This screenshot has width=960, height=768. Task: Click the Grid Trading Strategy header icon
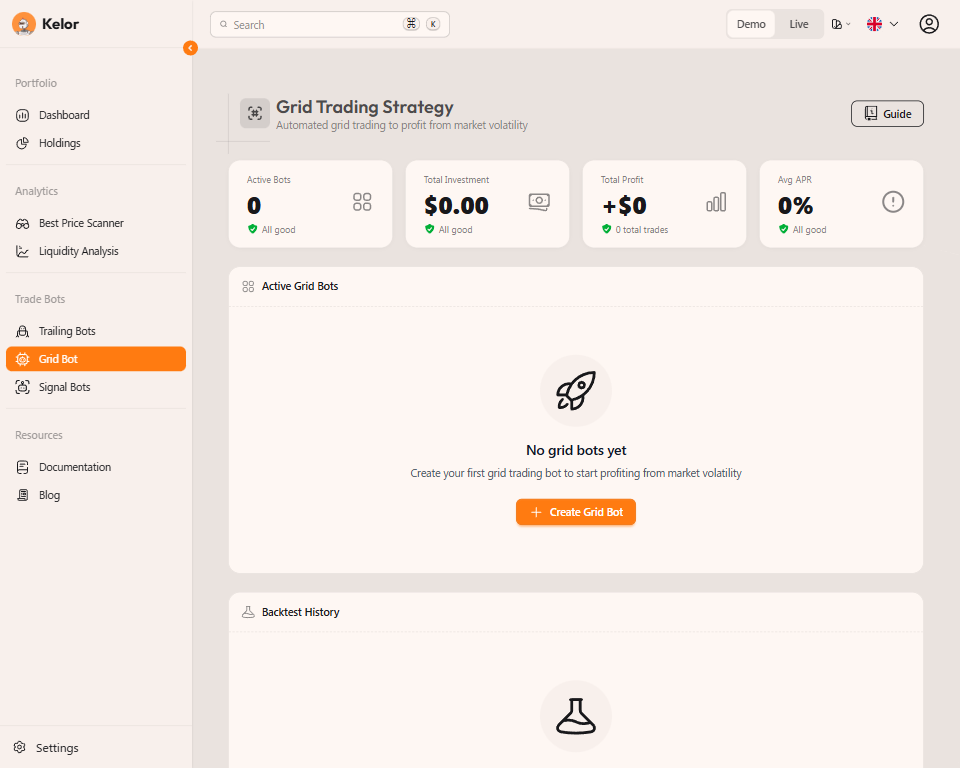(254, 113)
